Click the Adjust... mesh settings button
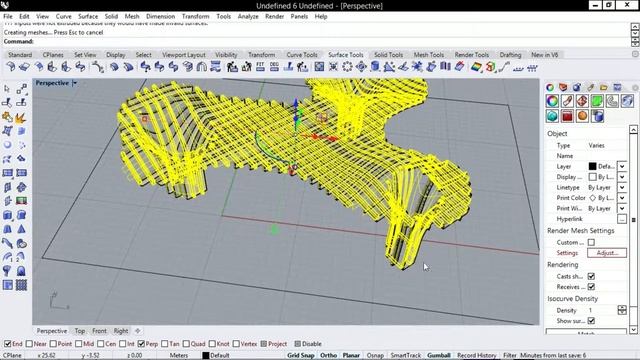This screenshot has width=640, height=360. [607, 253]
